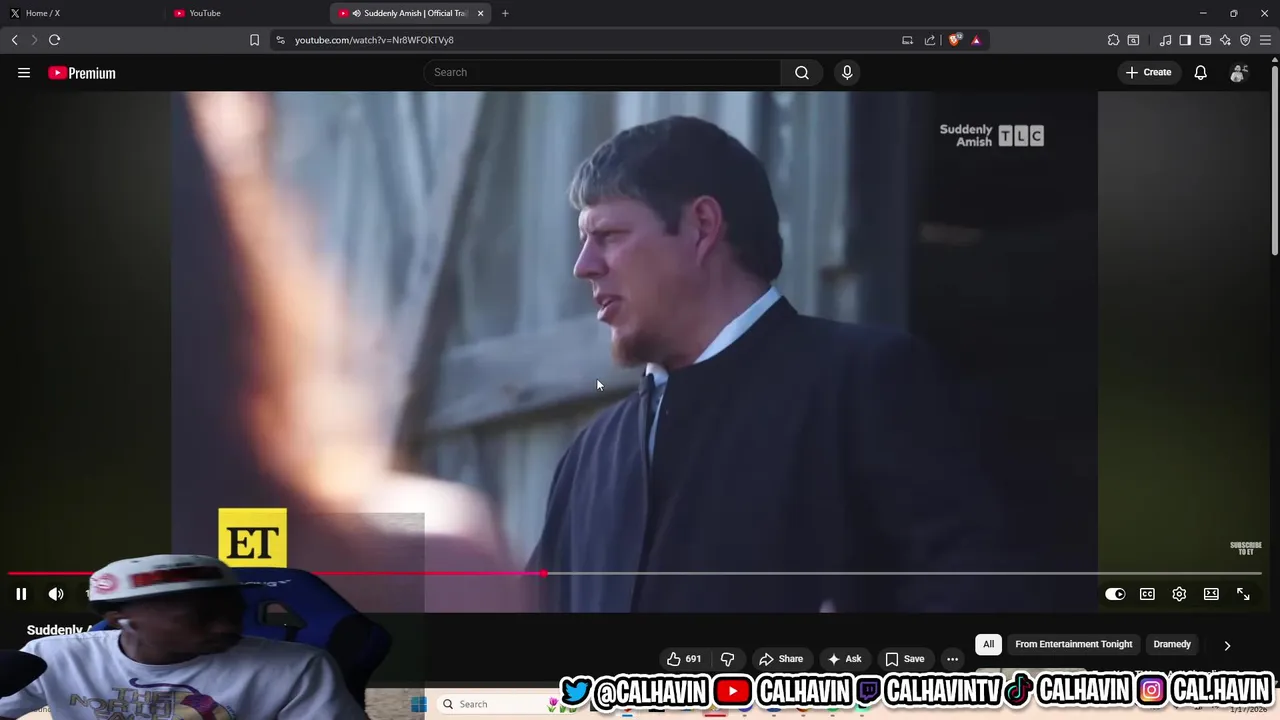Screen dimensions: 1280x720
Task: Open the media playlist music note icon
Action: coord(1165,40)
